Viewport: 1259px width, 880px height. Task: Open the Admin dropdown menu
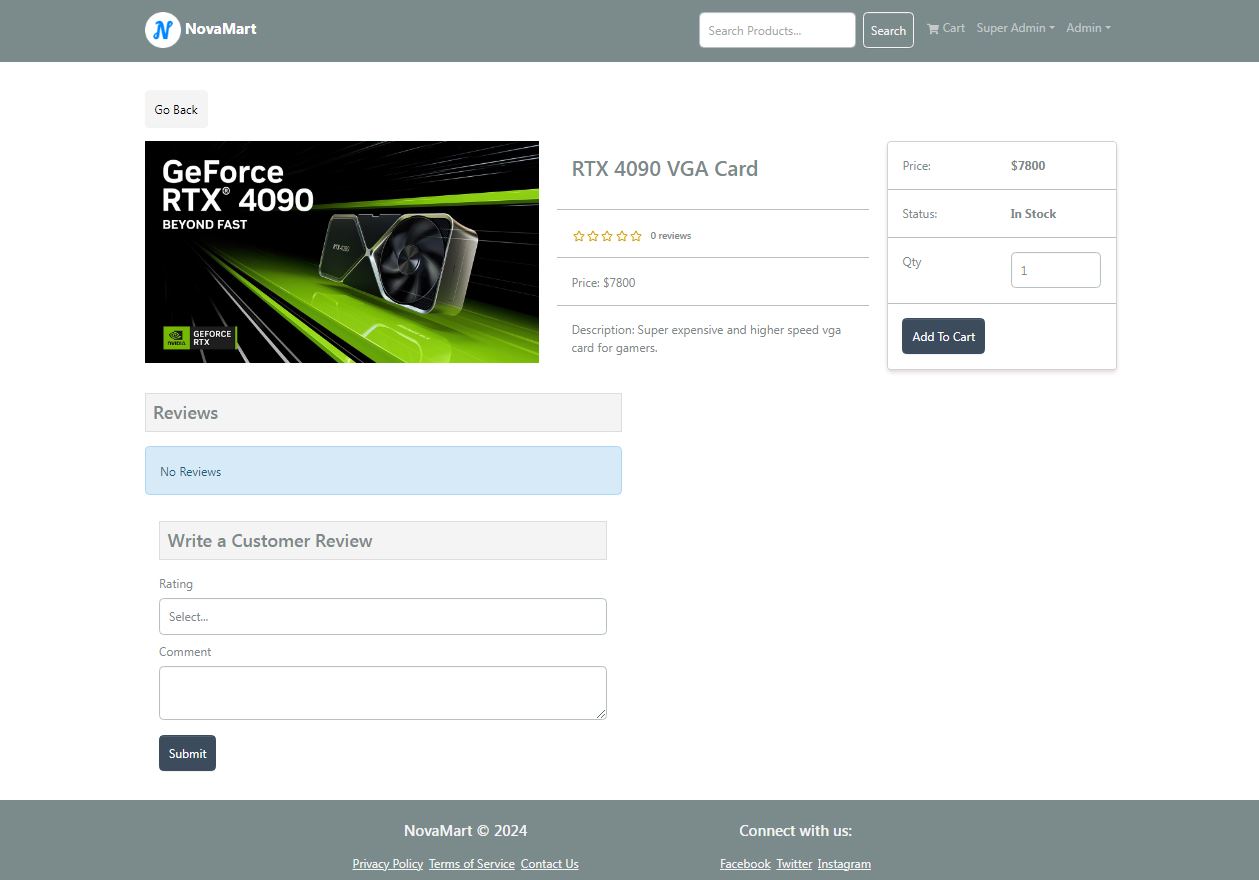[1088, 28]
